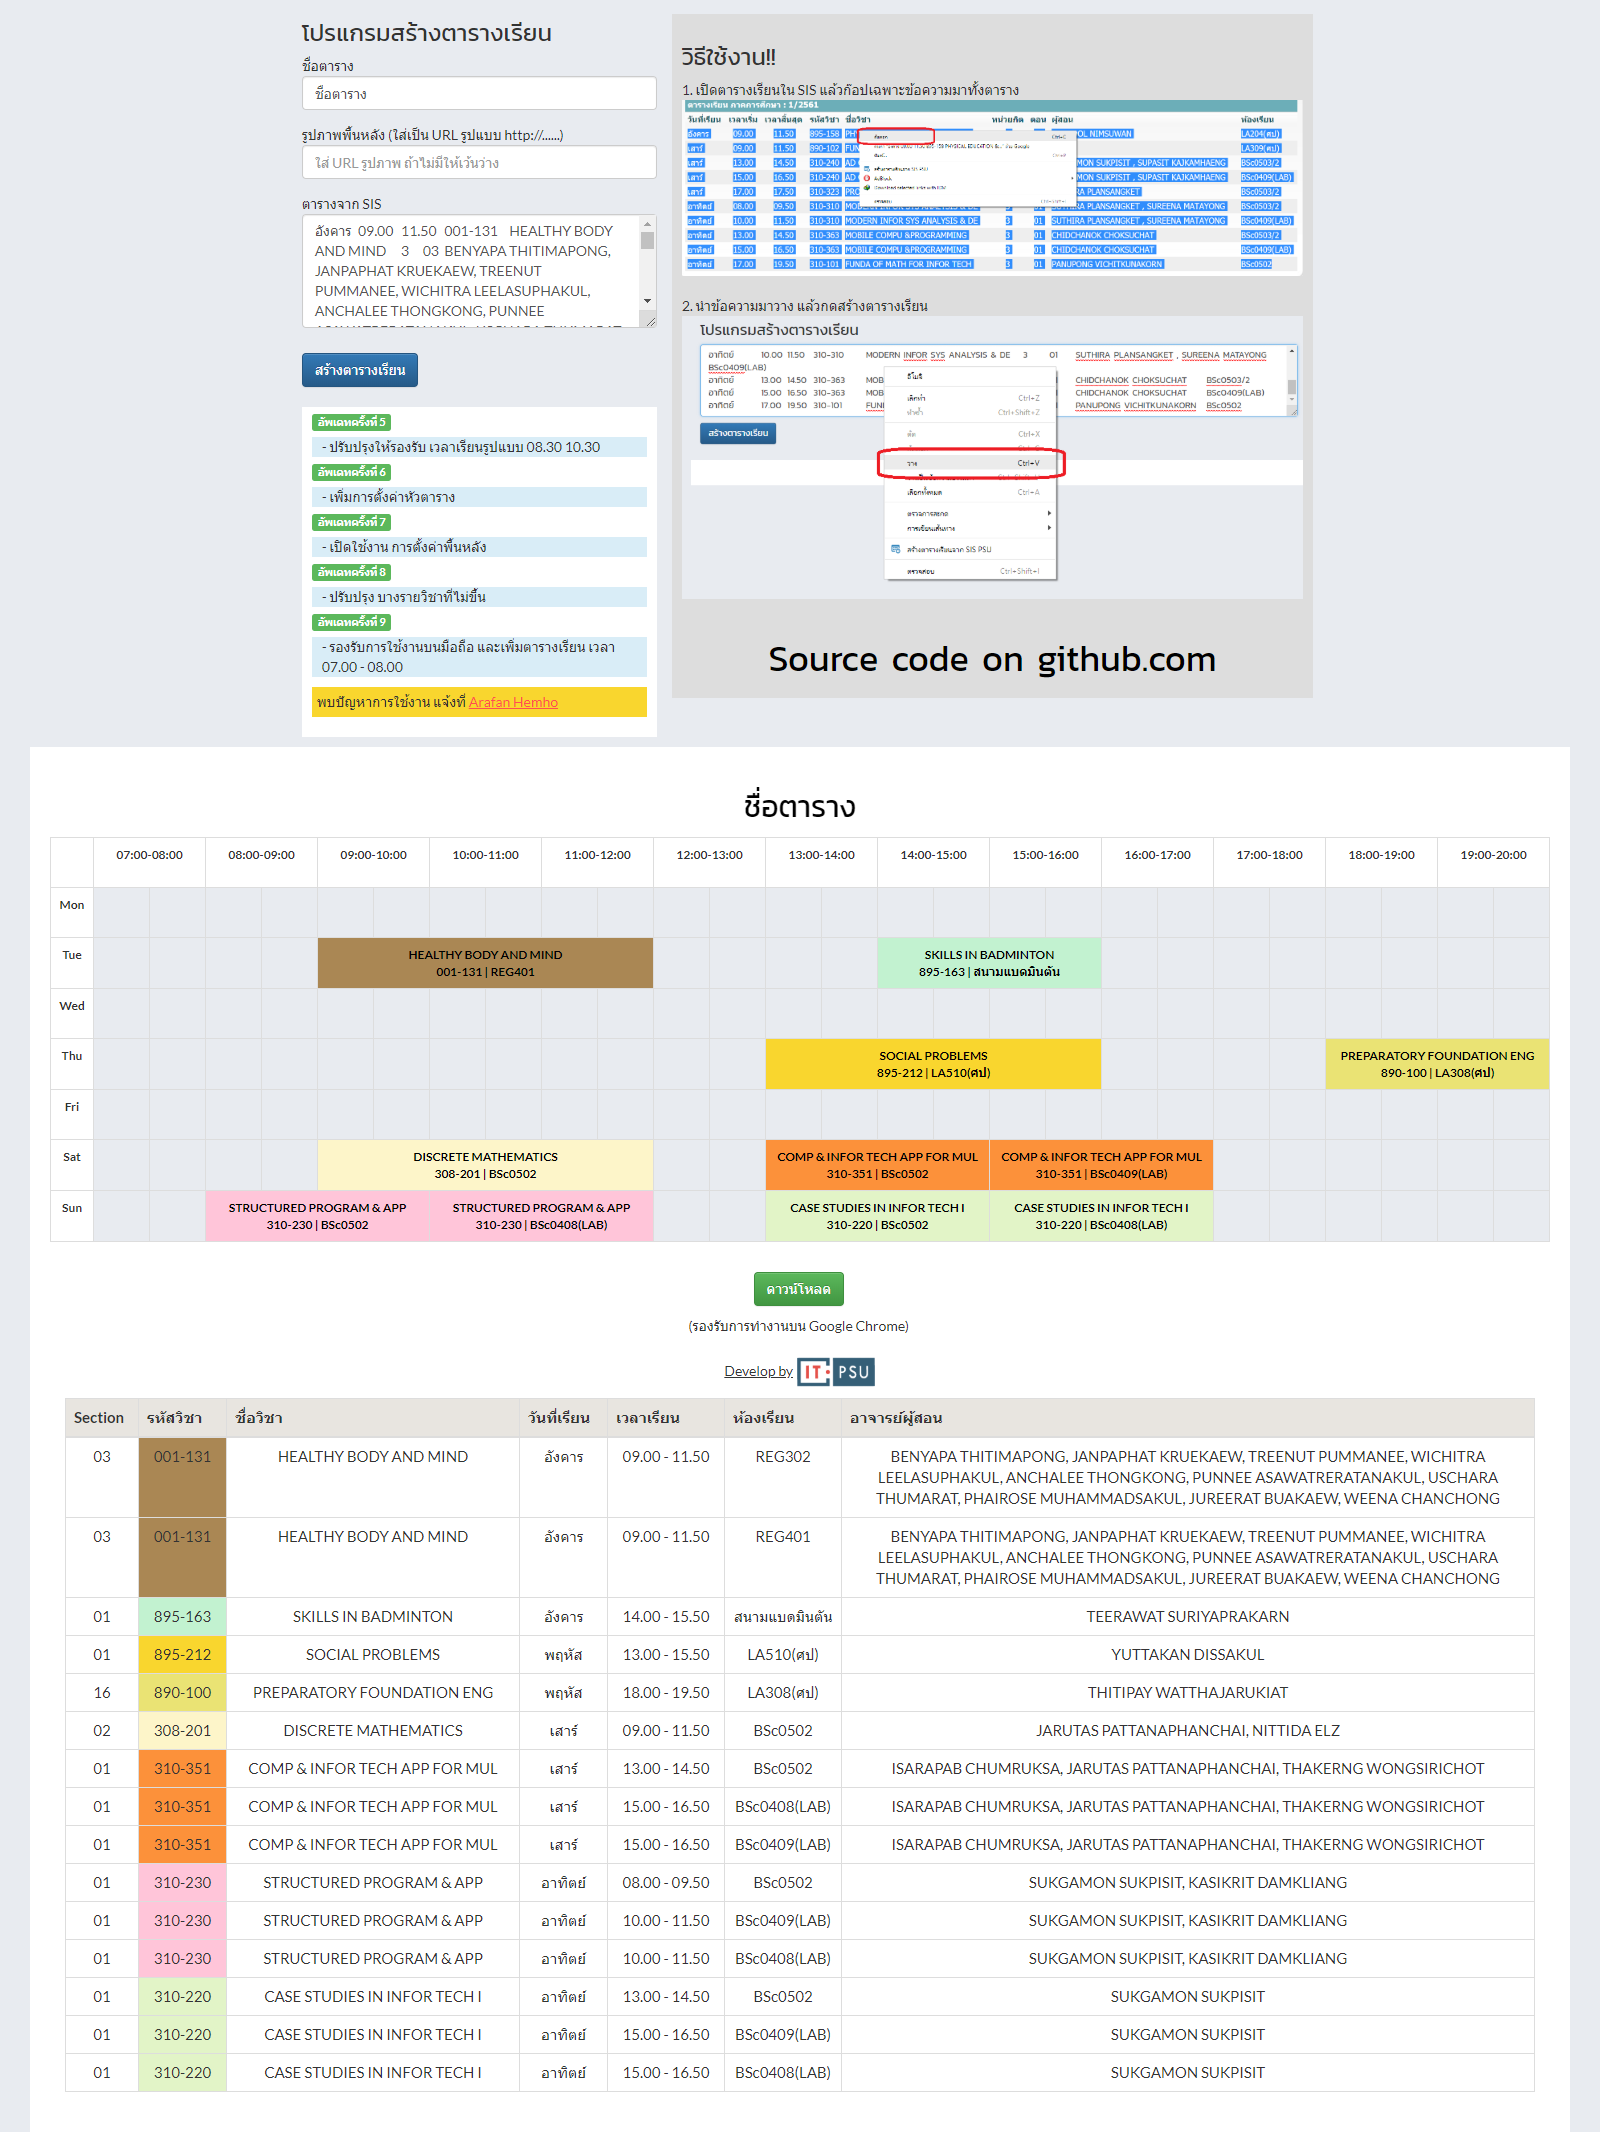Select STRUCTURED PROGRAM block in BSc0502
Image resolution: width=1600 pixels, height=2132 pixels.
317,1216
